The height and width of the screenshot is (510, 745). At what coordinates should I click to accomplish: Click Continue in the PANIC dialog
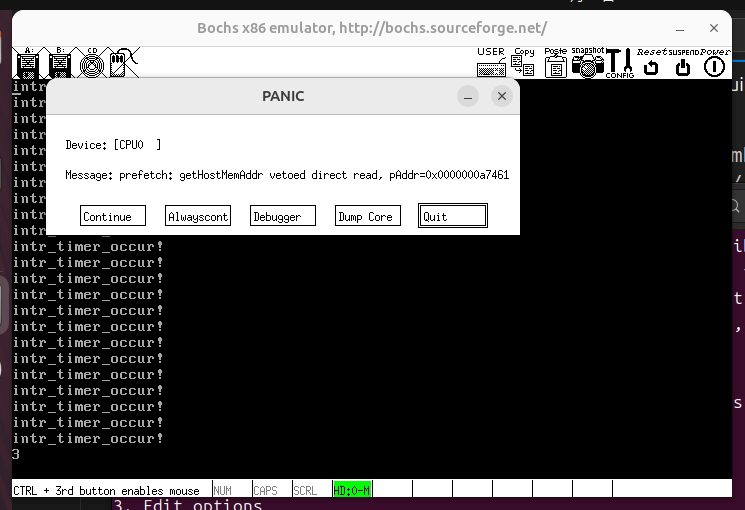click(113, 216)
